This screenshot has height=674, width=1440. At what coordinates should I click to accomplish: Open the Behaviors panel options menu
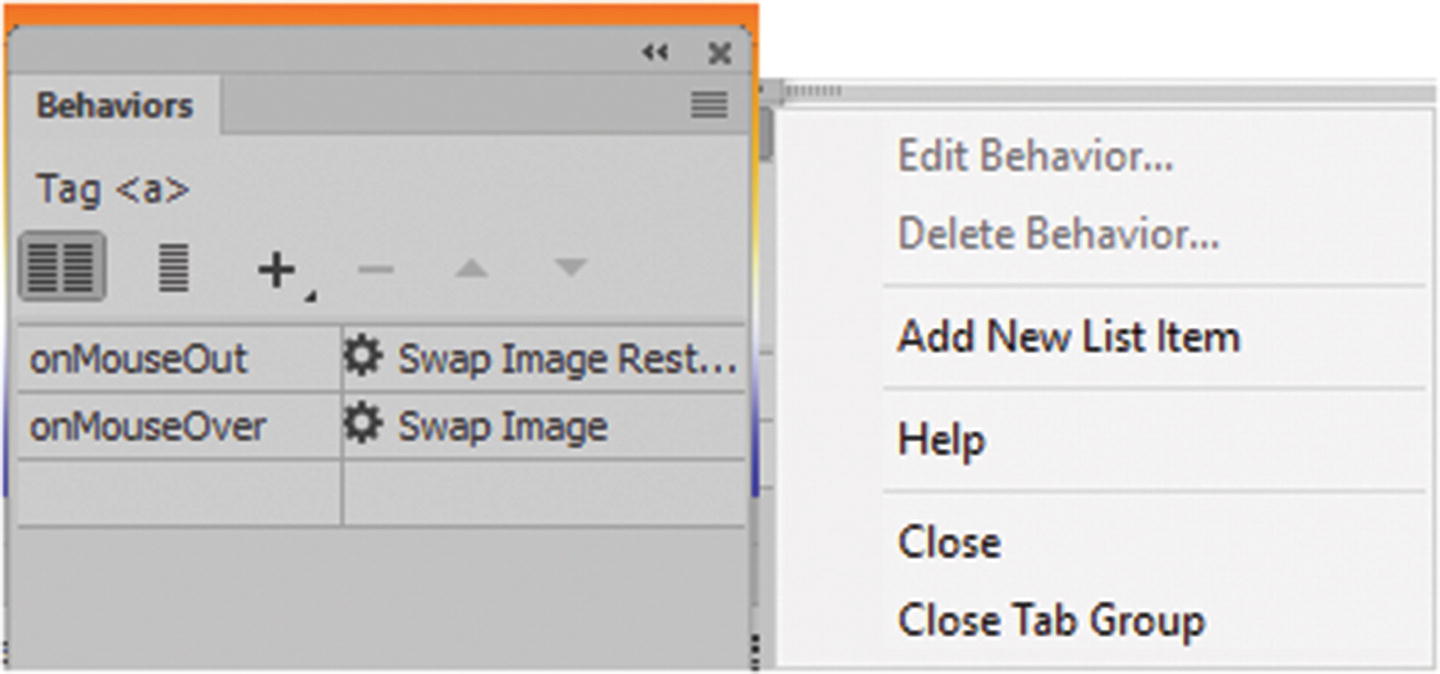point(709,105)
